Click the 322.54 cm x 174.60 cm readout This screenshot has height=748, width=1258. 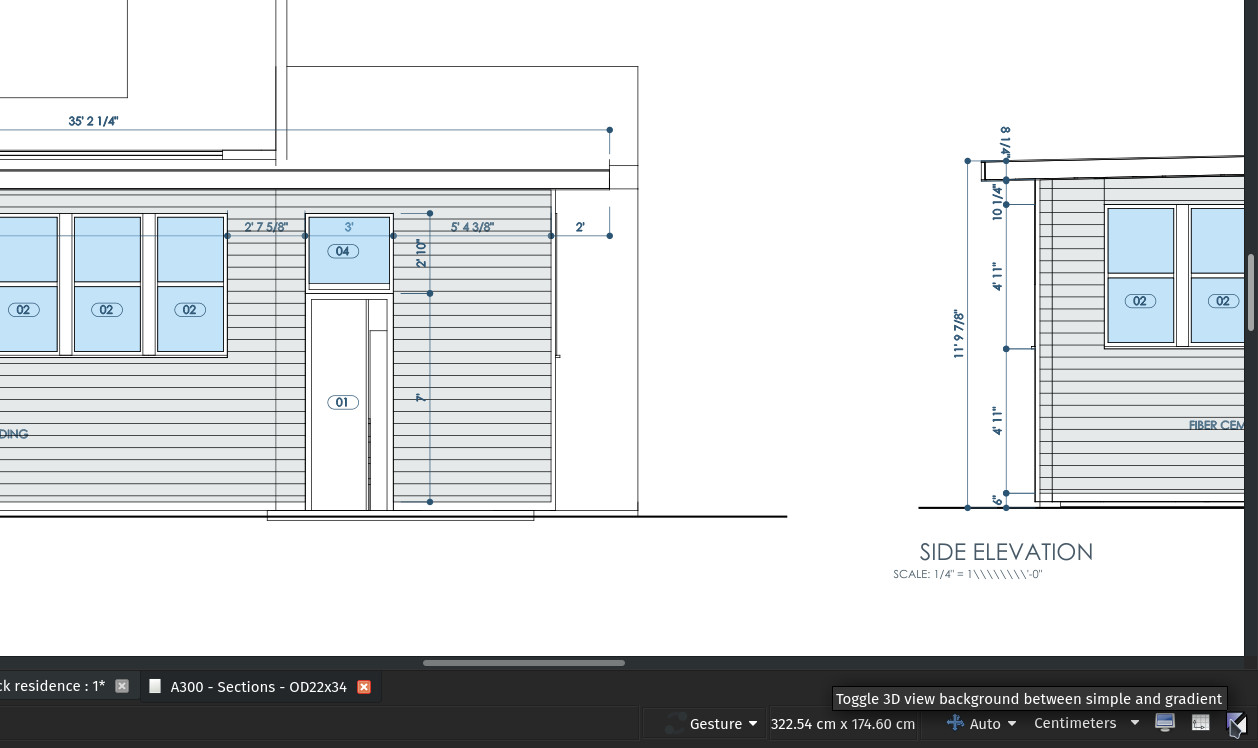coord(842,723)
